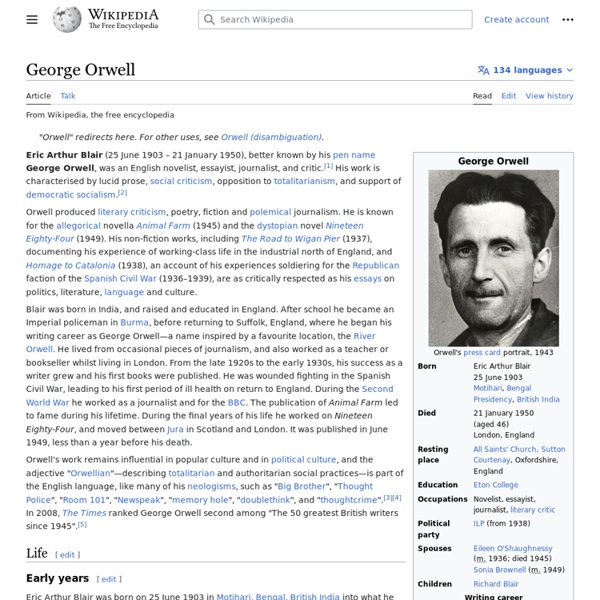Open the three-dot personal tools menu

[567, 20]
